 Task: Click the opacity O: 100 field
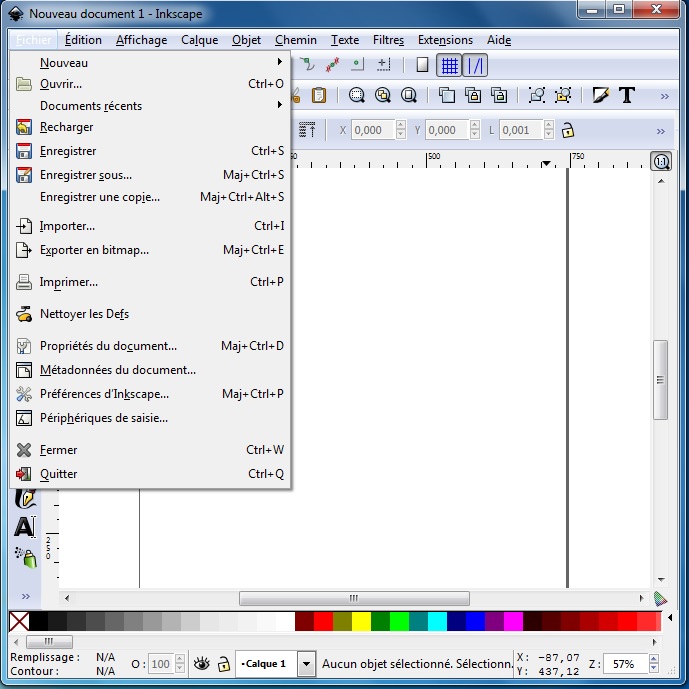tap(161, 664)
